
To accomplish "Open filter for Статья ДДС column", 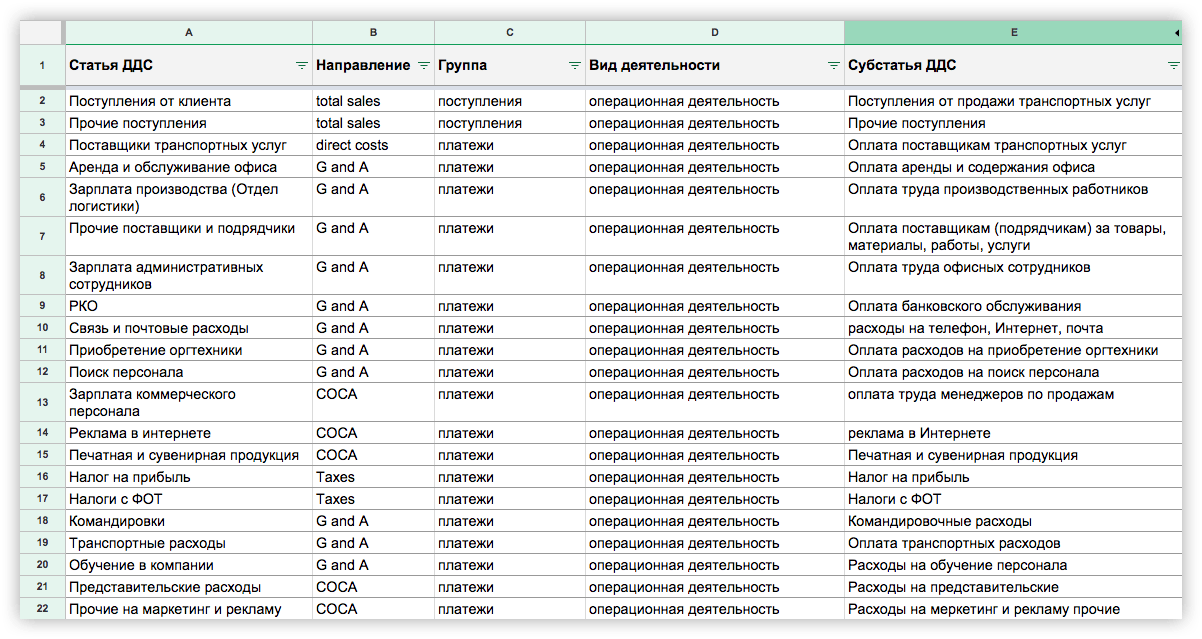I will pos(301,66).
